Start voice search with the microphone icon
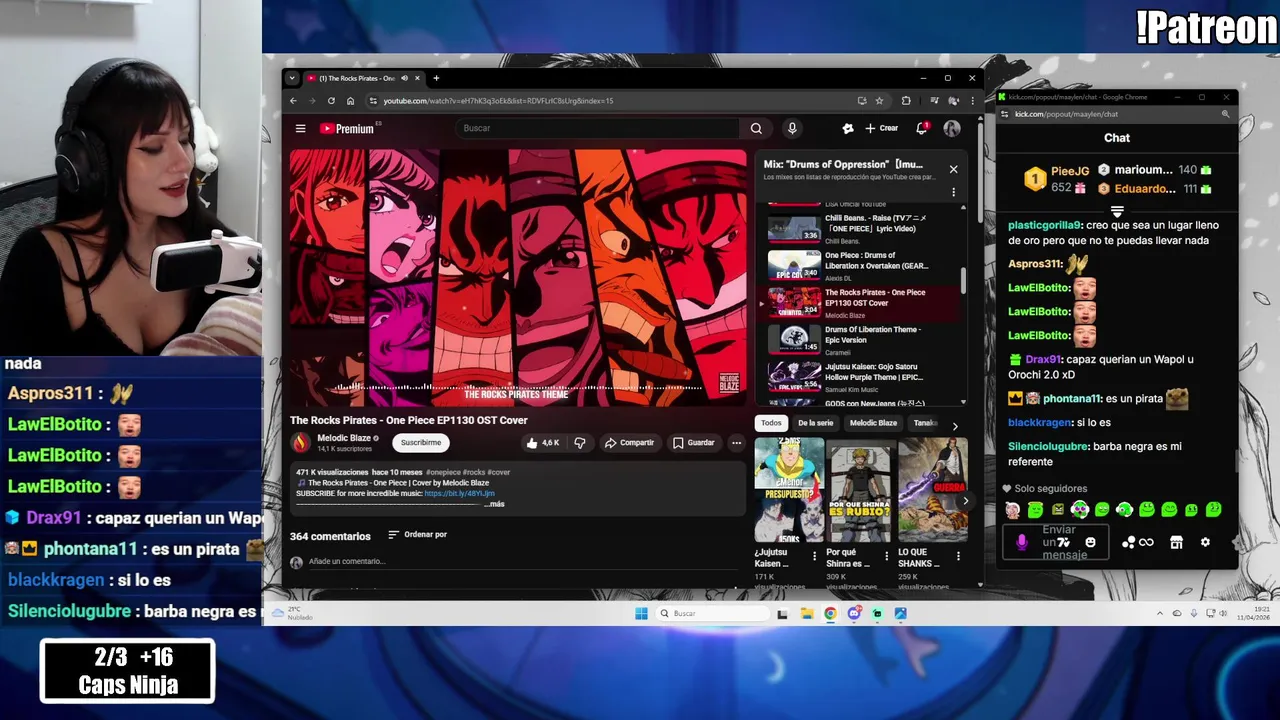 (x=792, y=128)
